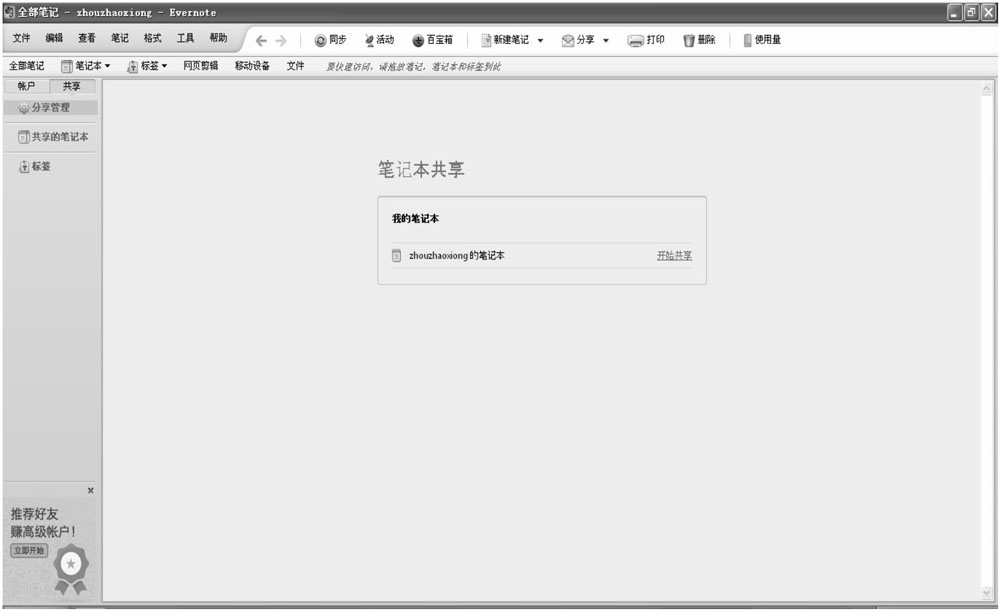
Task: Open the 格式 menu
Action: pos(152,38)
